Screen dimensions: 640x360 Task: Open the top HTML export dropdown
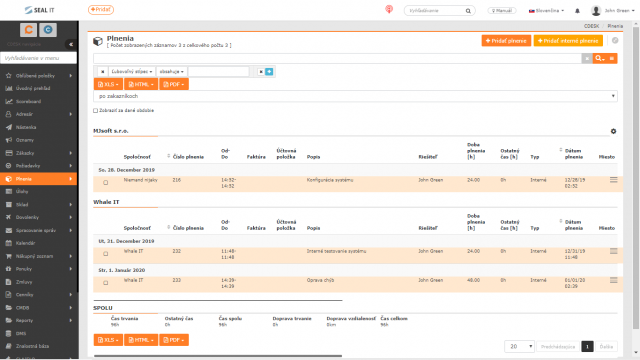coord(141,84)
